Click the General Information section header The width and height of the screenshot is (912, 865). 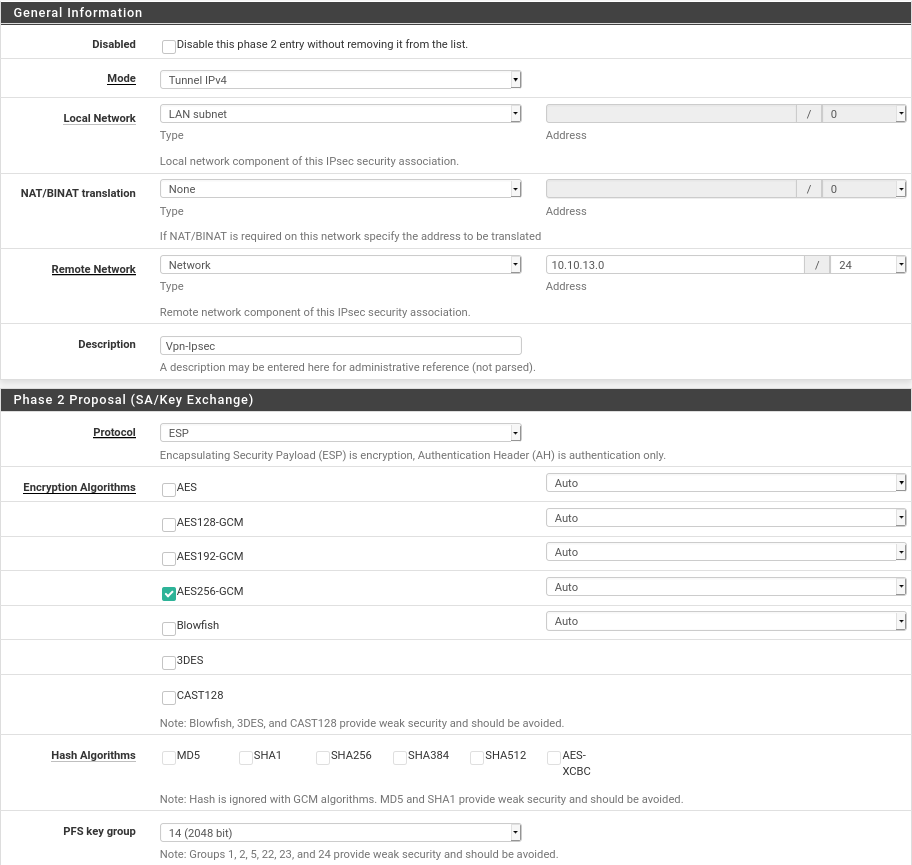[456, 12]
